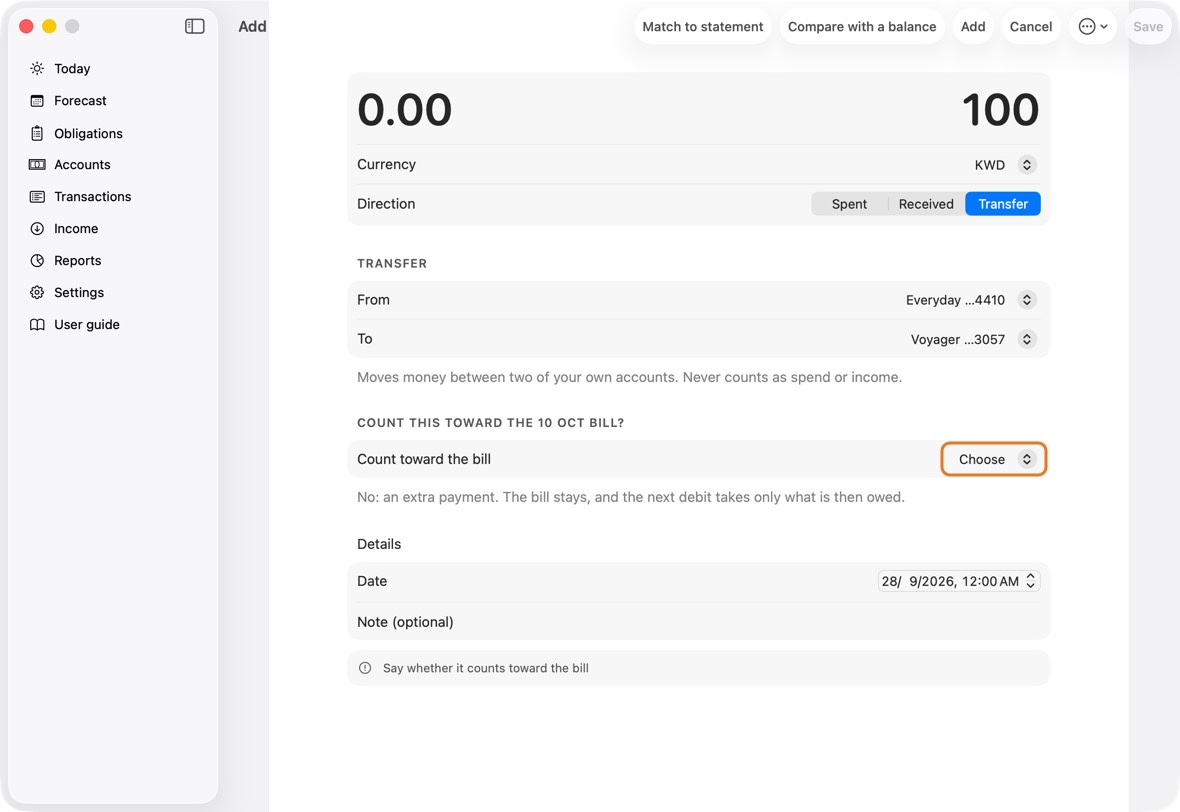Click the large 0.00 amount text
The width and height of the screenshot is (1180, 812).
tap(405, 110)
